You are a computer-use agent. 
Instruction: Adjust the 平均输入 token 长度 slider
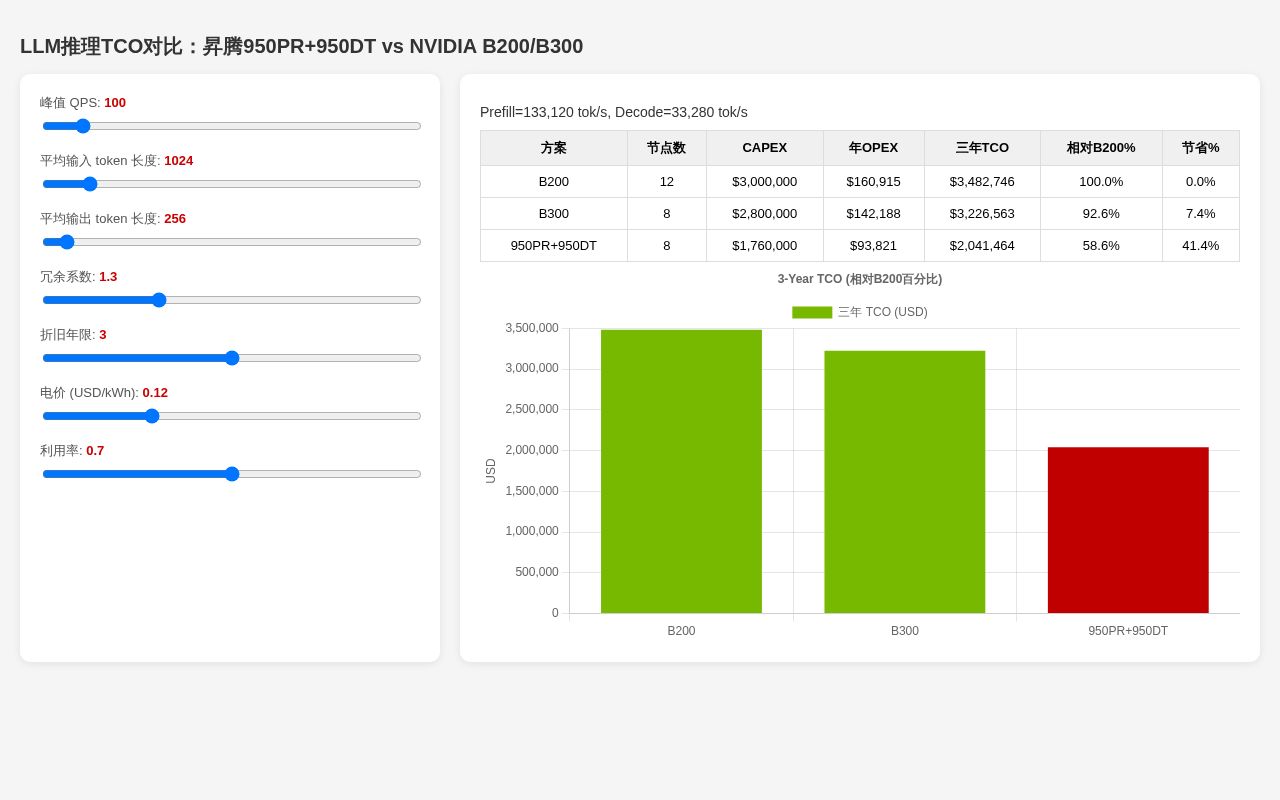[x=232, y=184]
